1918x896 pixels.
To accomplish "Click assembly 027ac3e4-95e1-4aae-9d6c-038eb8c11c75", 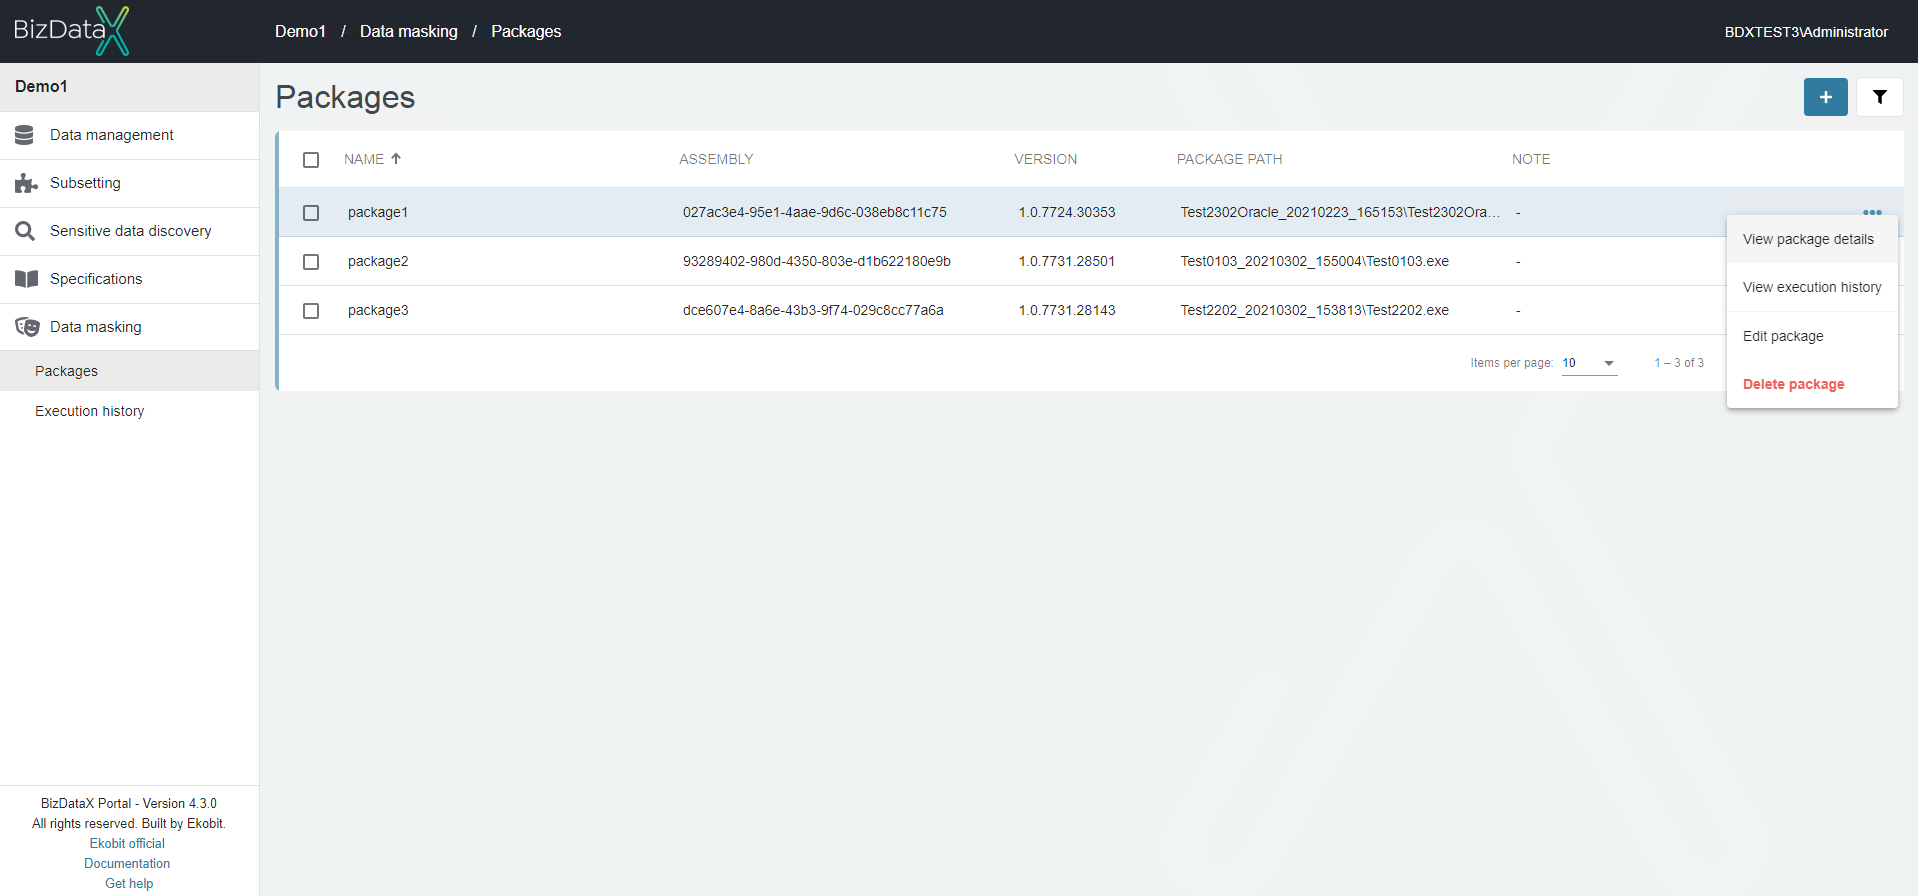I will [x=814, y=212].
